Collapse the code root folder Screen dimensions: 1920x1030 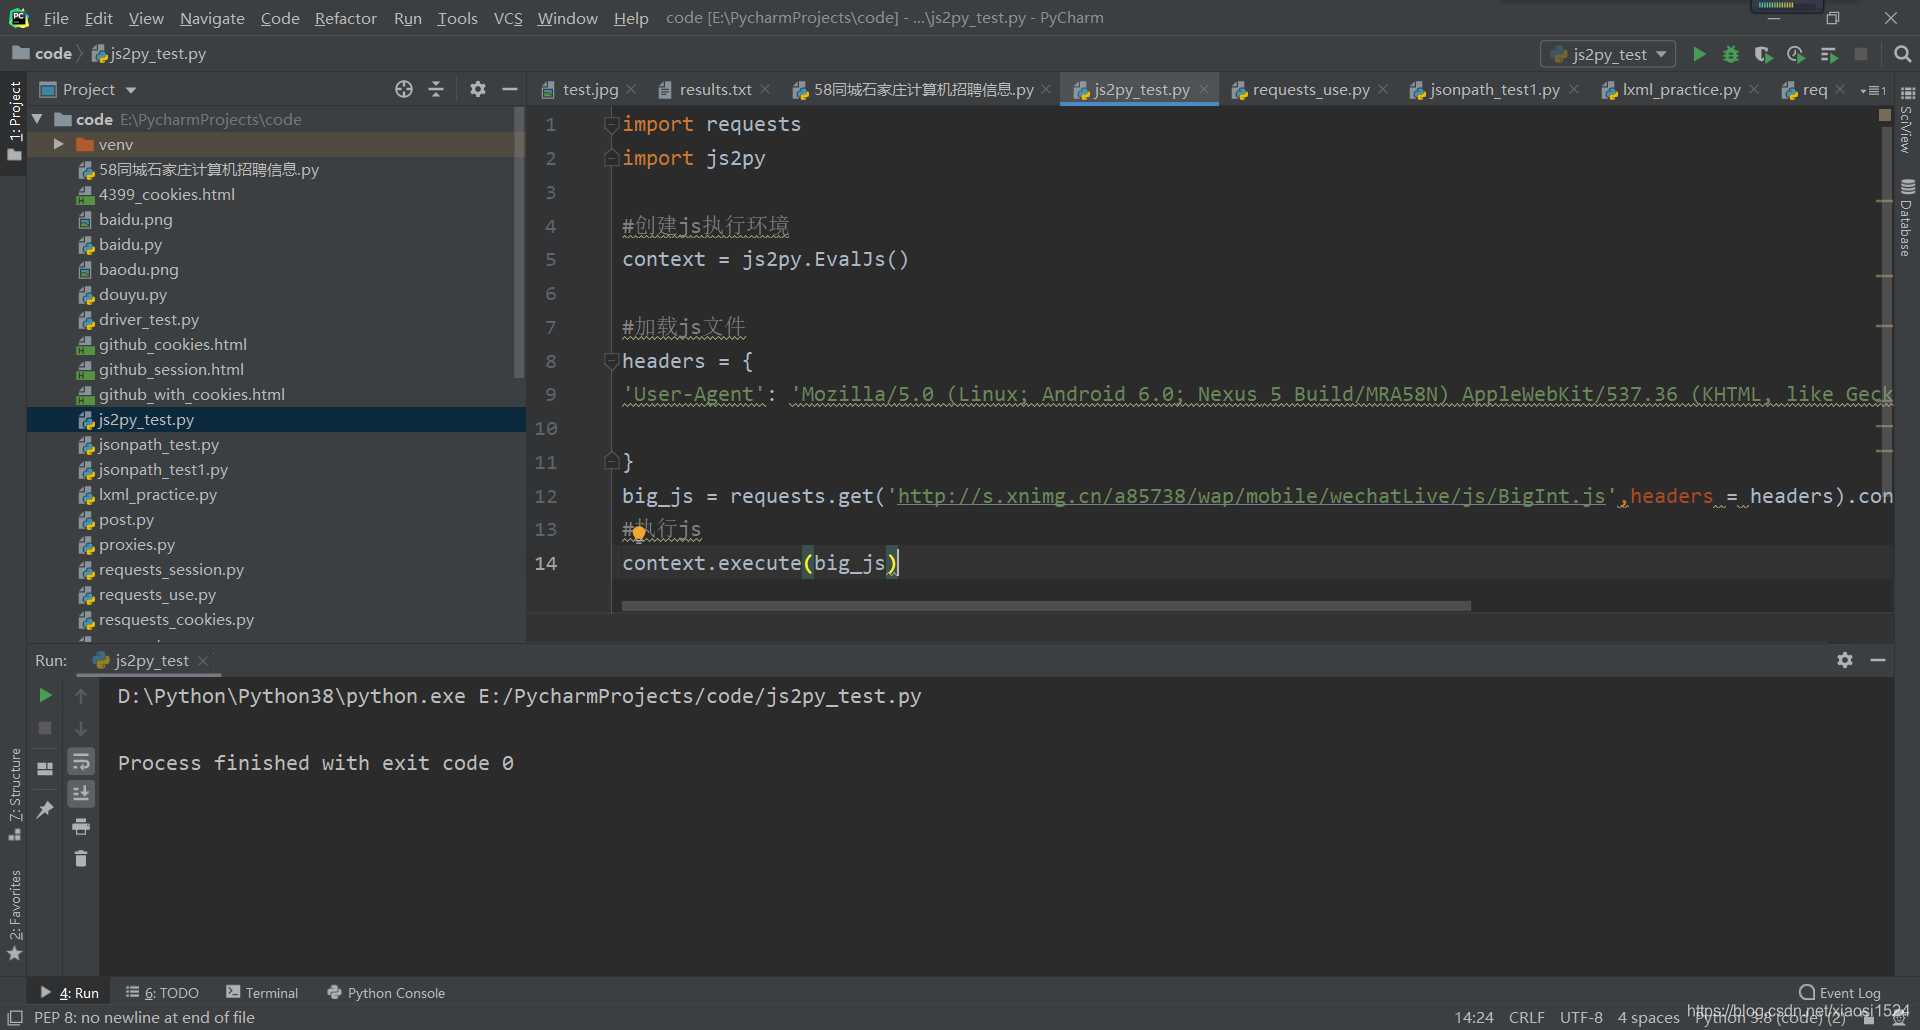click(38, 119)
